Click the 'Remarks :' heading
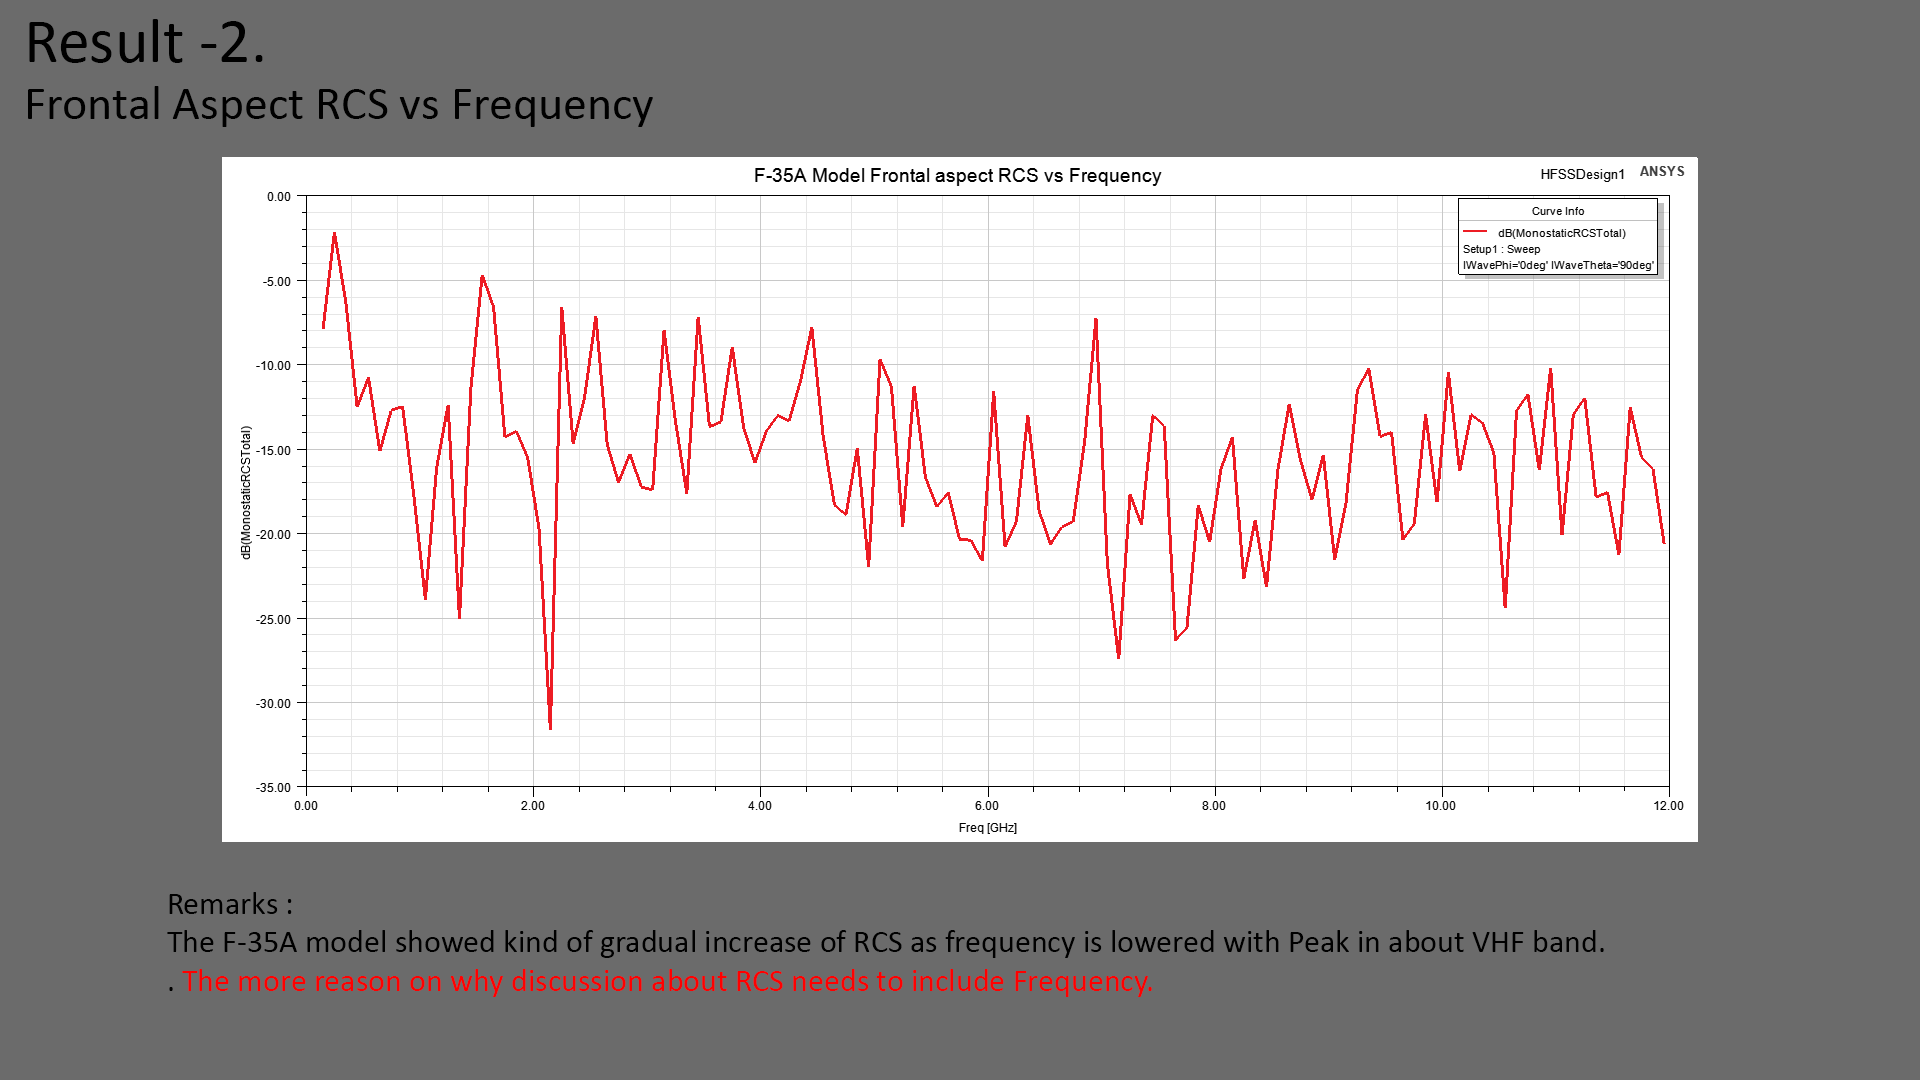Screen dimensions: 1920x1080 [x=230, y=904]
